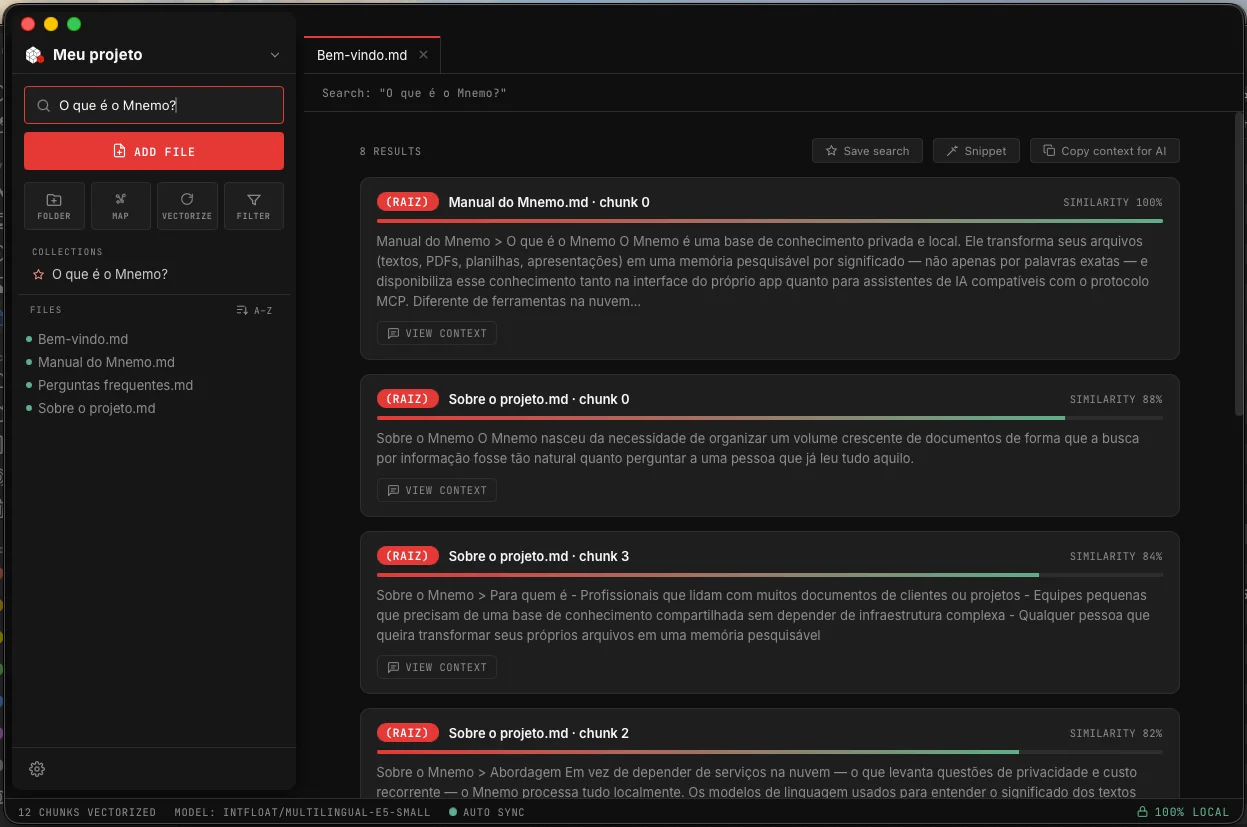Image resolution: width=1247 pixels, height=827 pixels.
Task: Open collection 'O que é o Mnemo?'
Action: (110, 274)
